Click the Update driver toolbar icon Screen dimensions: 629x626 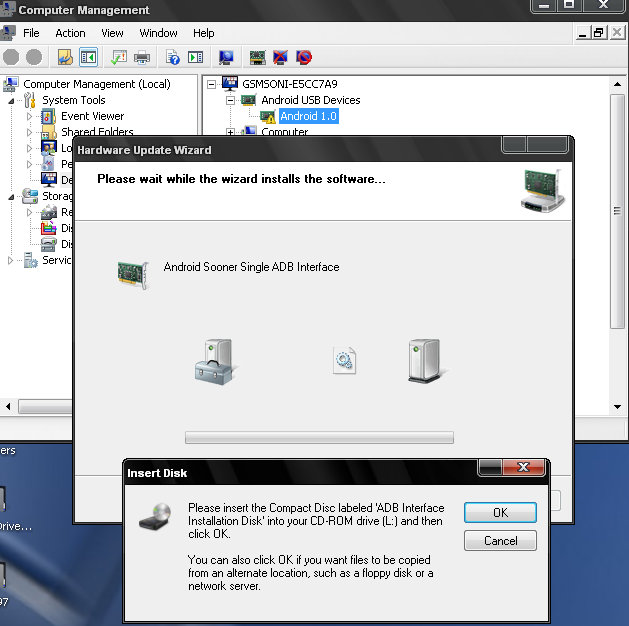pyautogui.click(x=257, y=57)
